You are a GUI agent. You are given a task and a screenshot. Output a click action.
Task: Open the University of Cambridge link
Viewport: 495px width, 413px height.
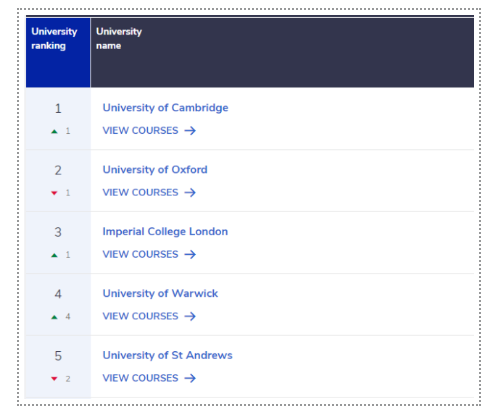coord(165,108)
